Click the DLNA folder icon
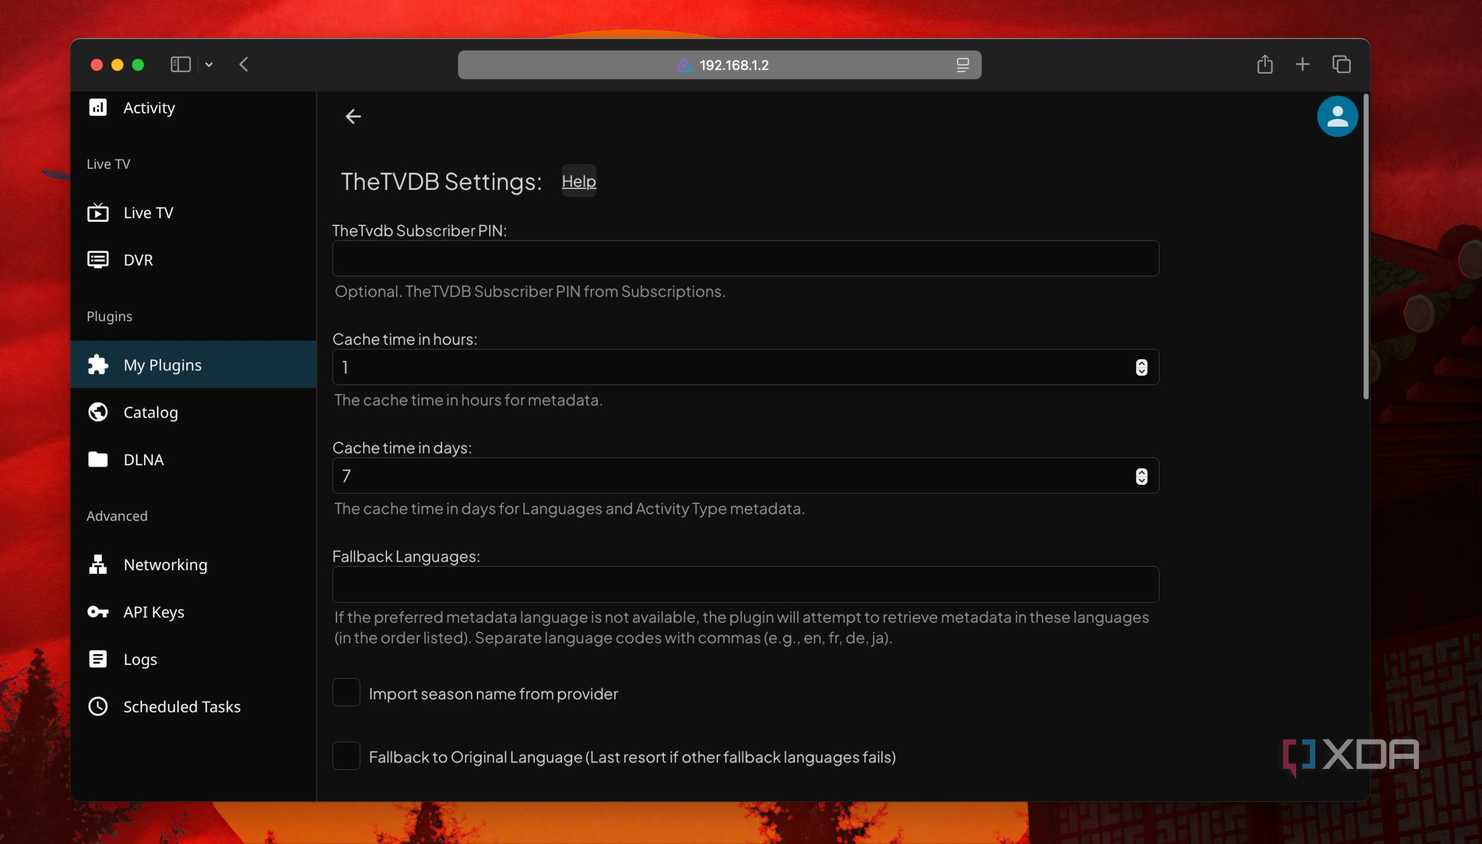This screenshot has height=844, width=1482. (98, 460)
